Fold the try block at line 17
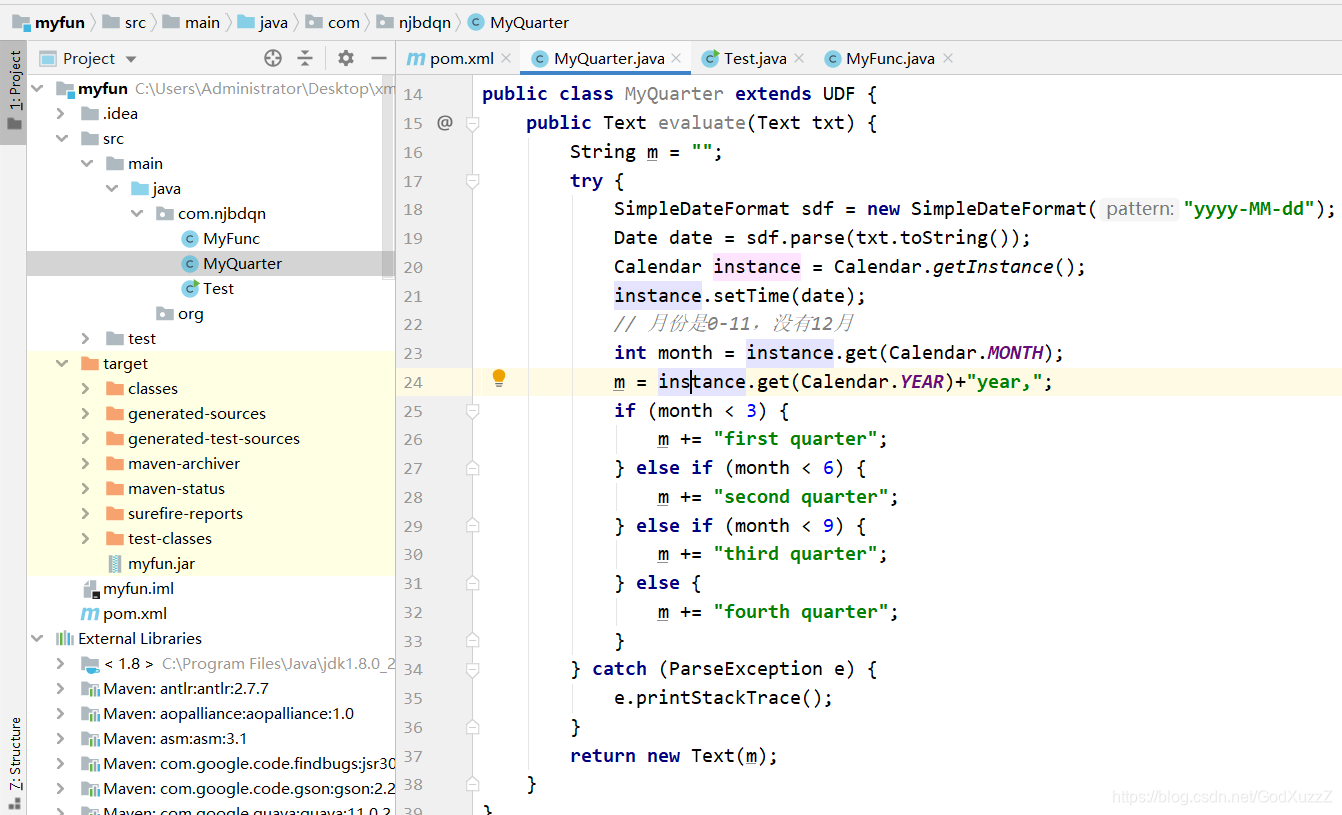The height and width of the screenshot is (815, 1342). (473, 181)
